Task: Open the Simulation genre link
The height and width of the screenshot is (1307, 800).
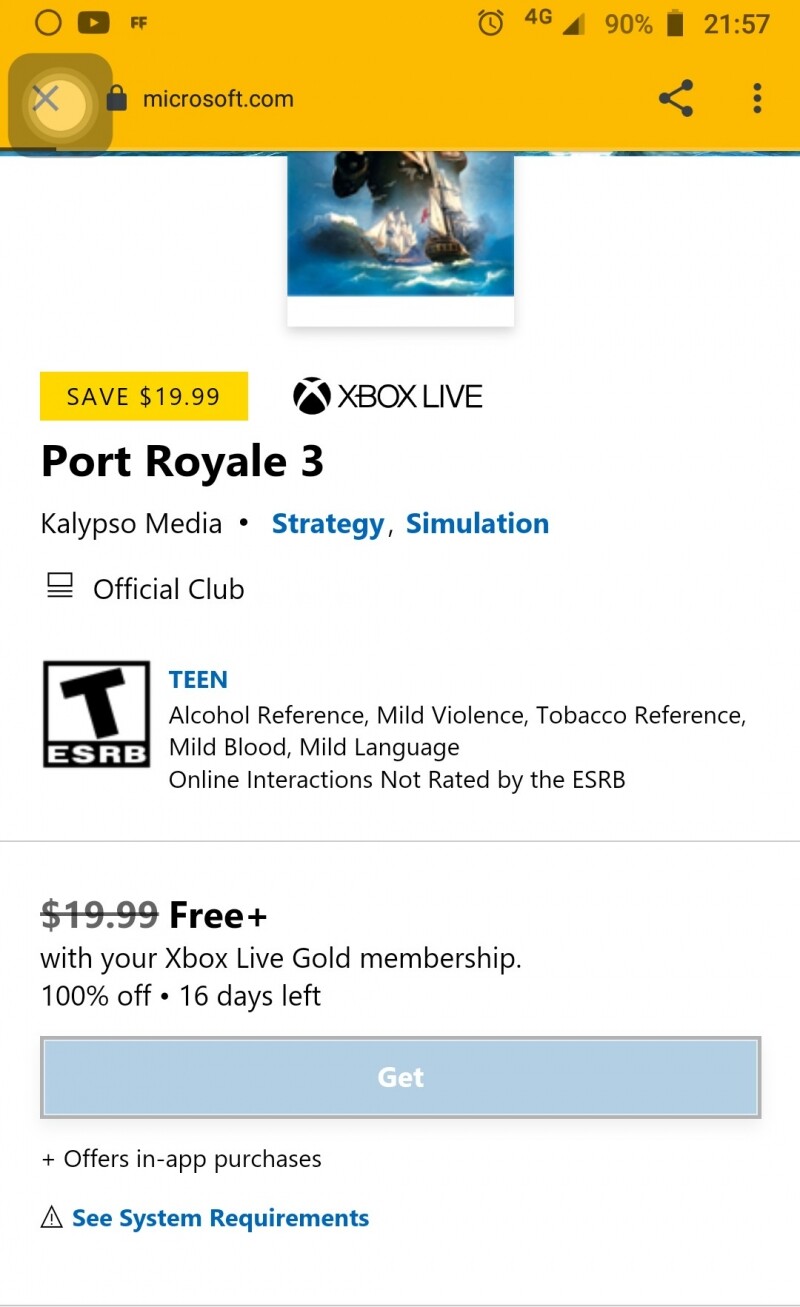Action: [x=477, y=523]
